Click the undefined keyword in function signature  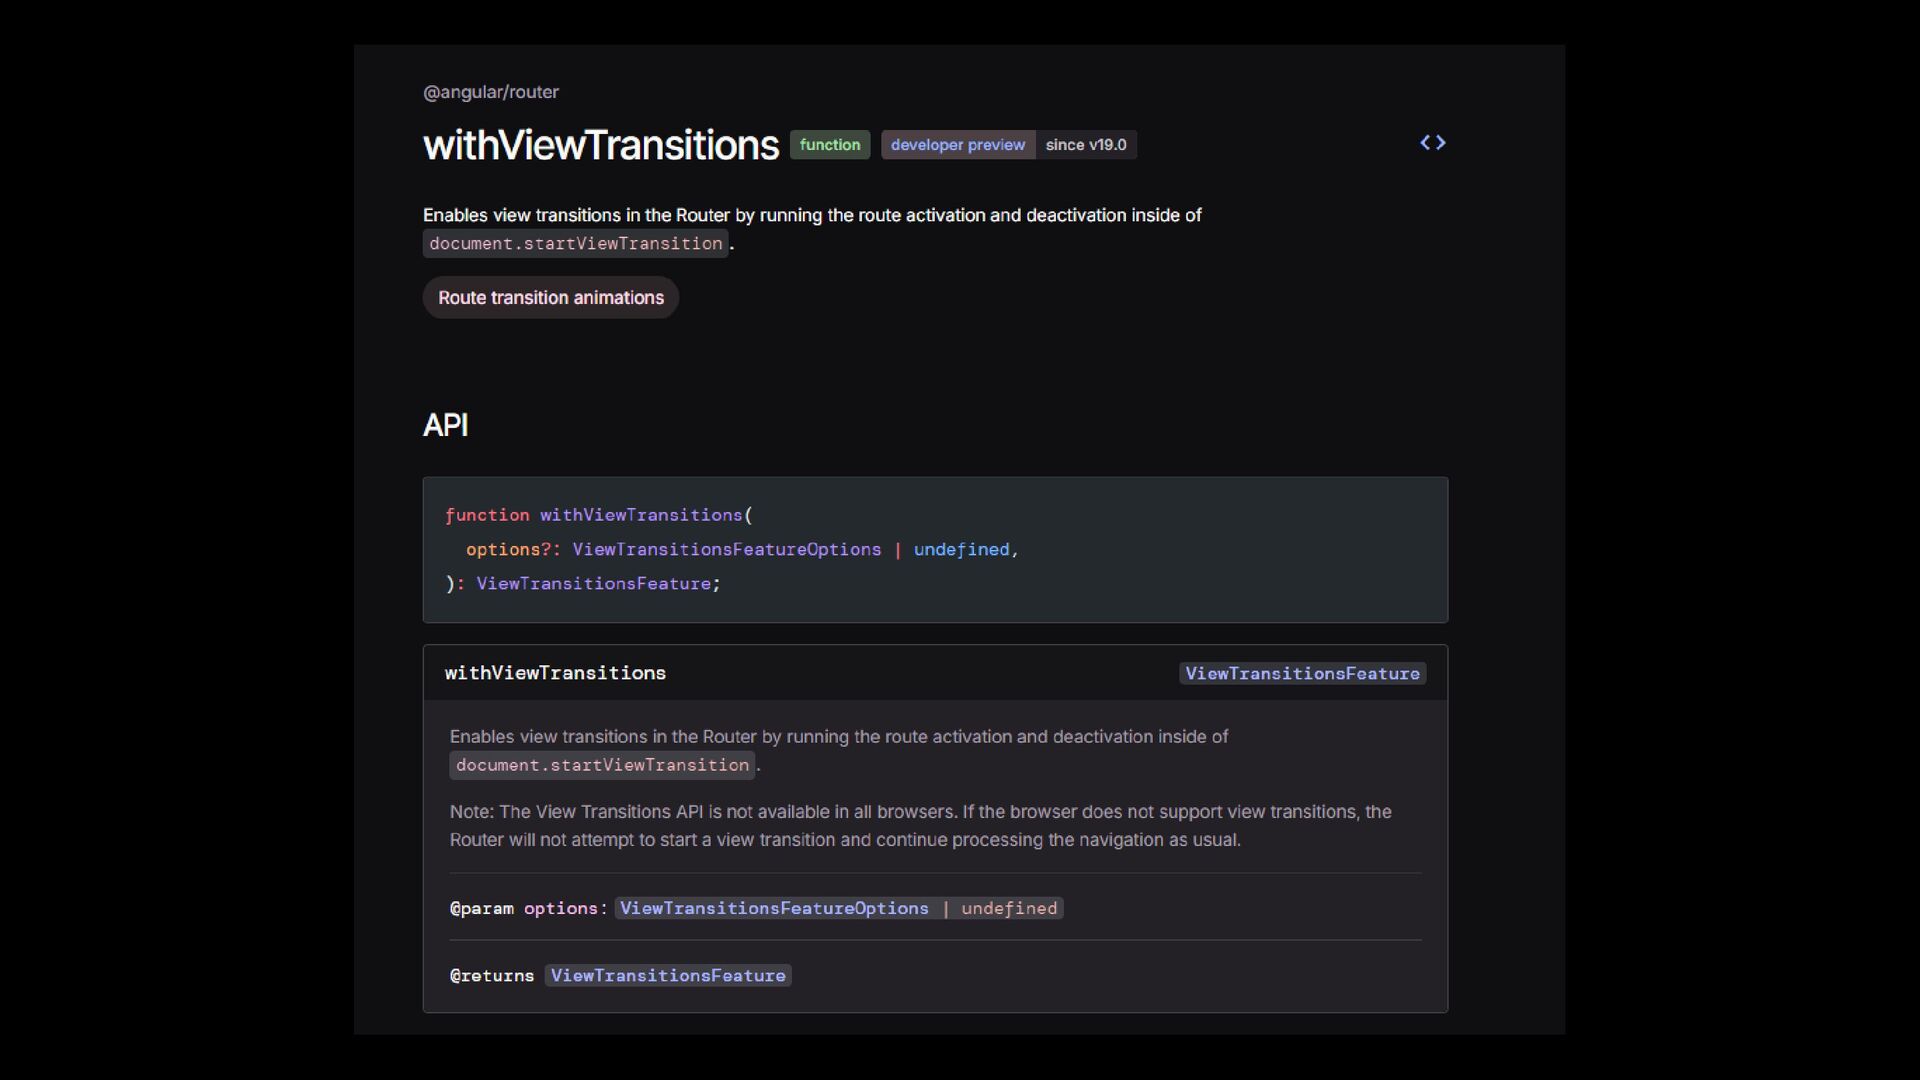960,549
